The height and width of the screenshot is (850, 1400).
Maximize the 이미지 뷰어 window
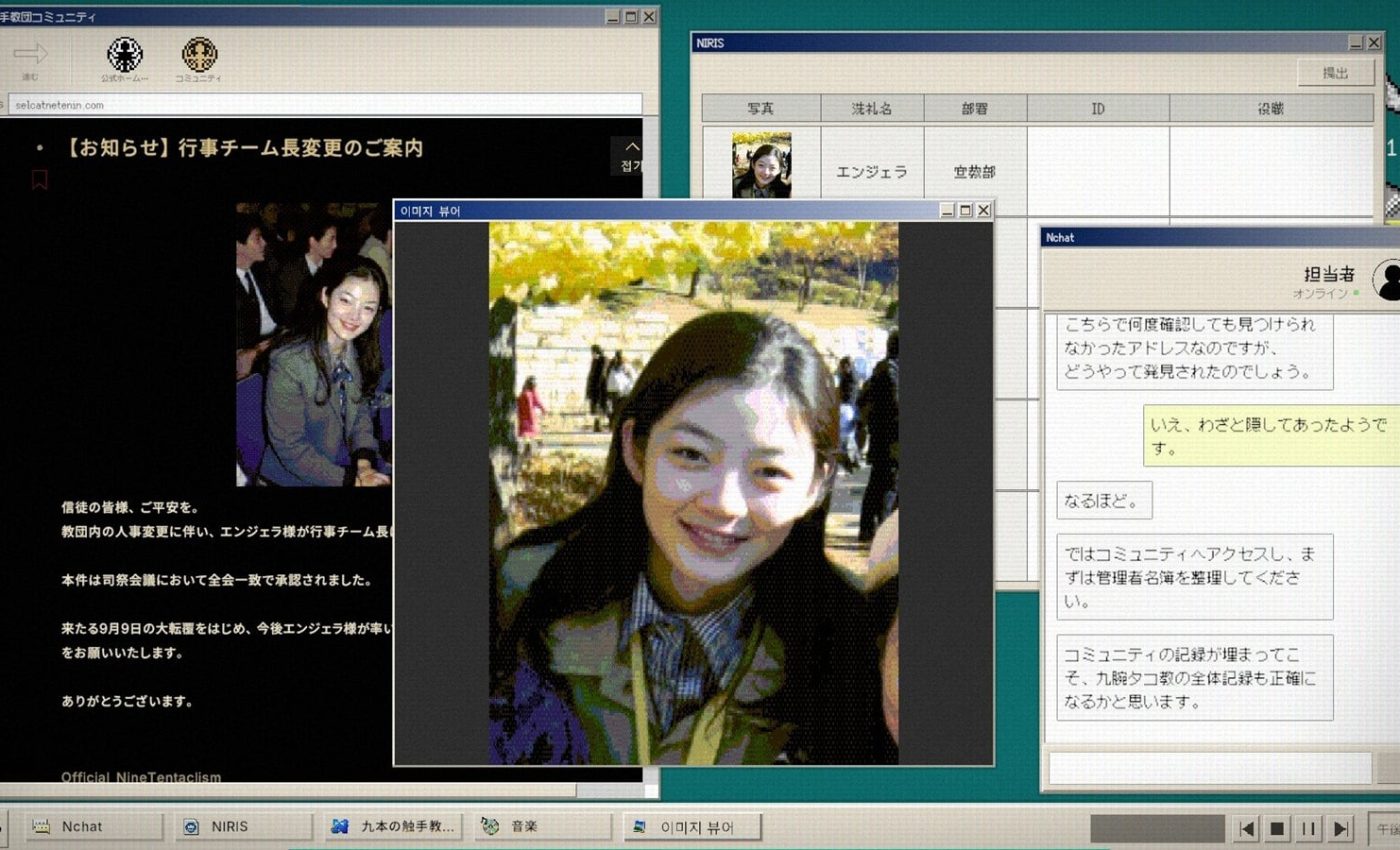coord(965,210)
